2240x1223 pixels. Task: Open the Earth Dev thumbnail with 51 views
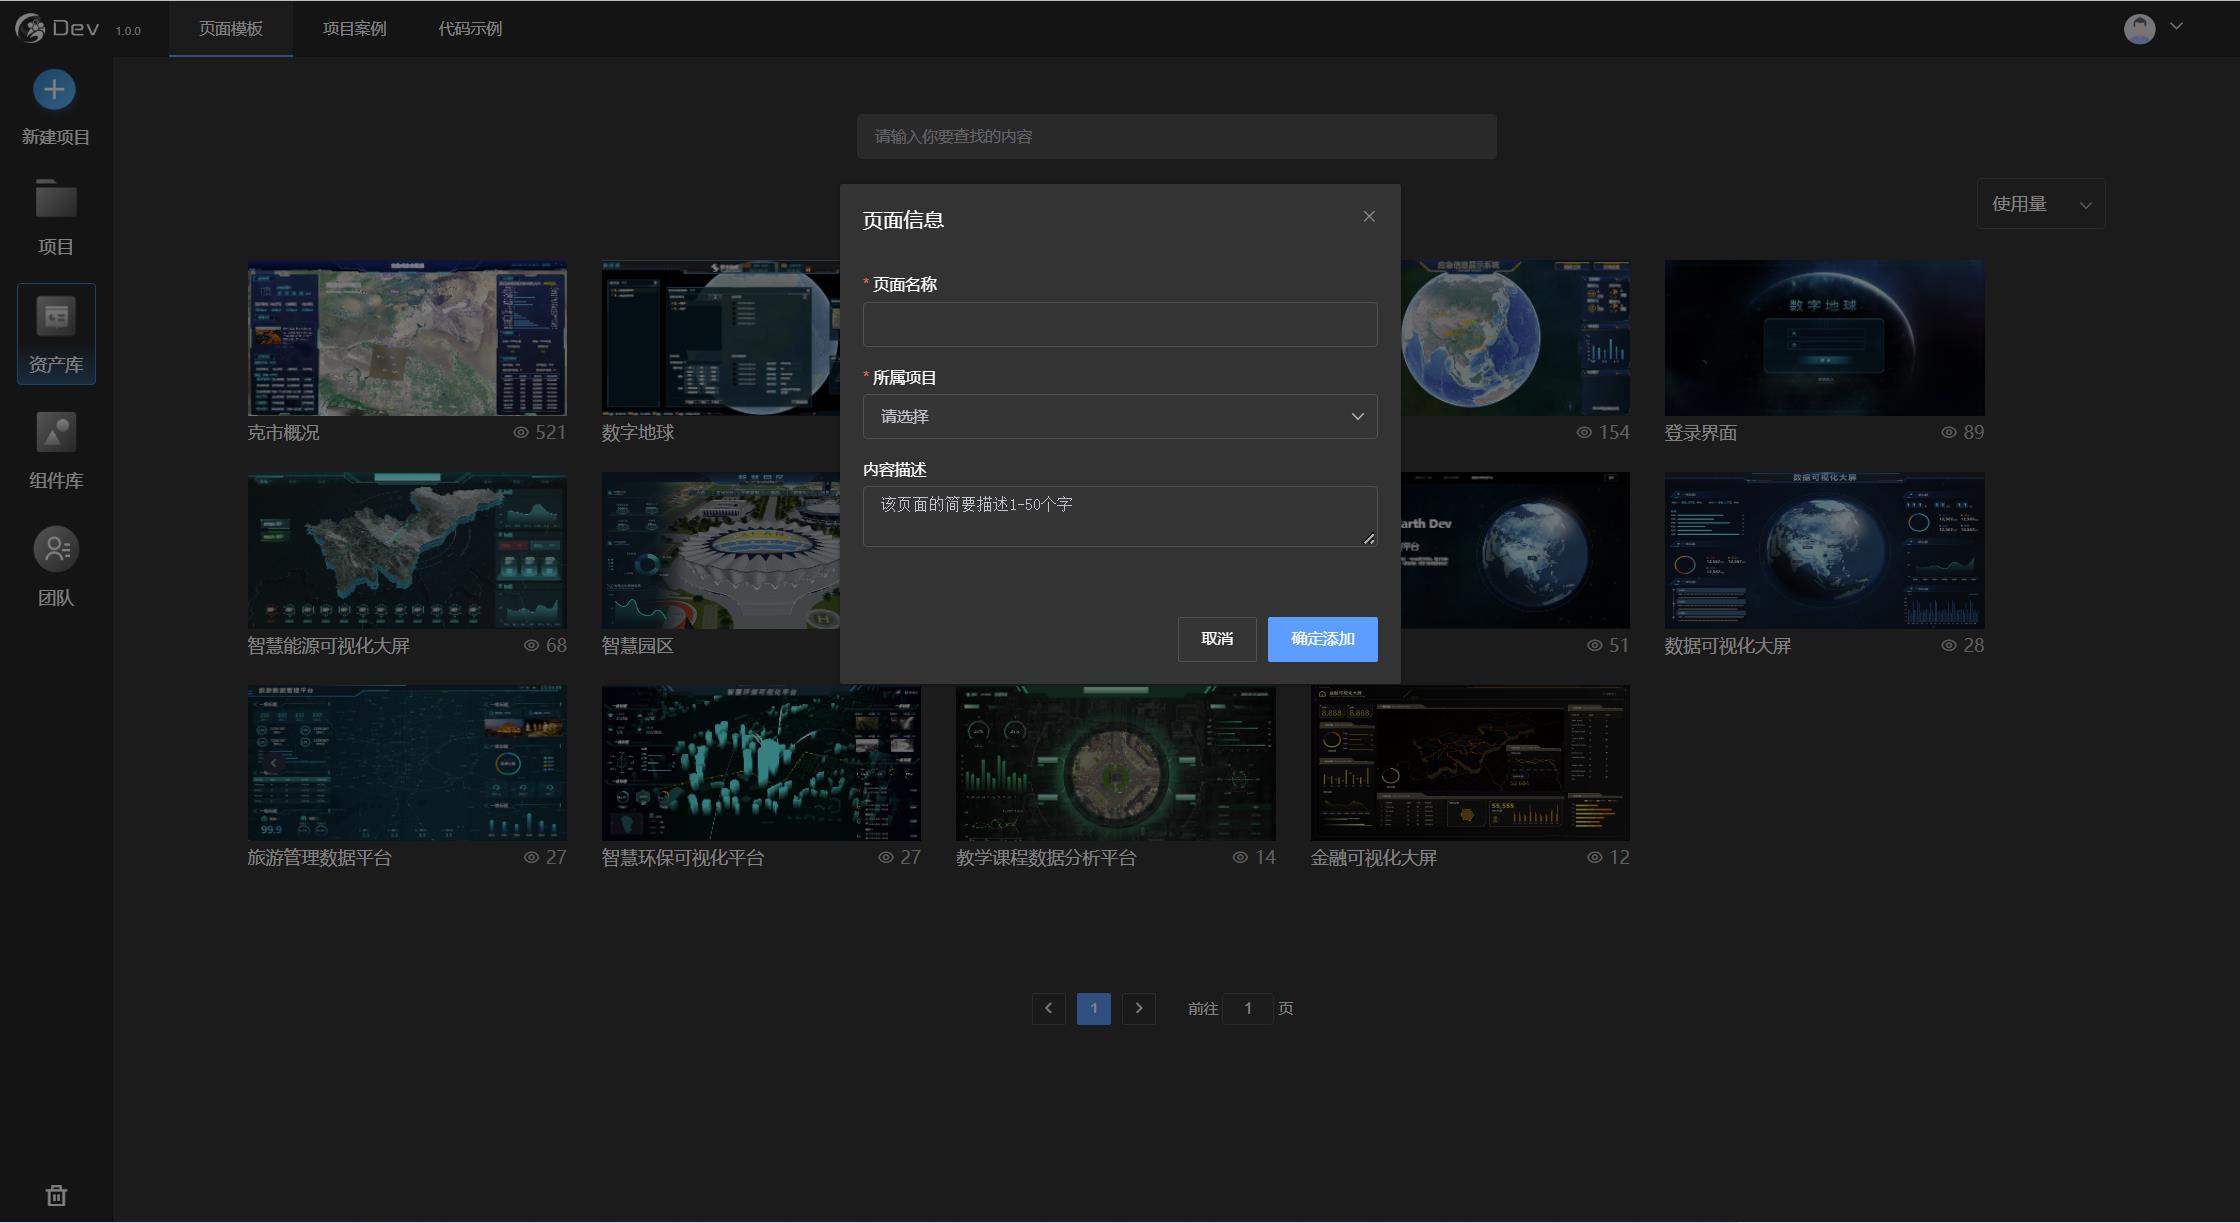click(1515, 551)
